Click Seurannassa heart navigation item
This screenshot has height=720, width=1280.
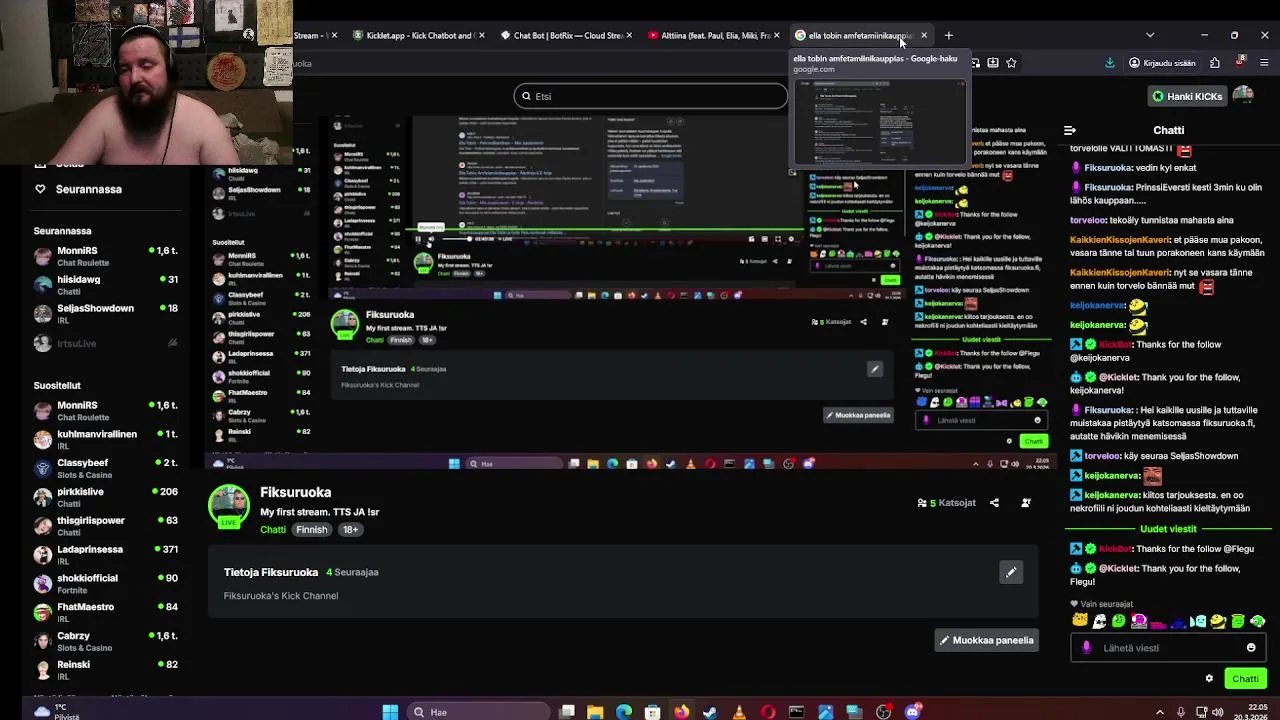pos(78,189)
